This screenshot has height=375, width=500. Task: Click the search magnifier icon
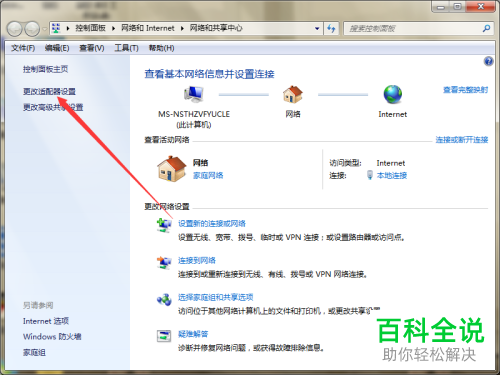[x=486, y=29]
